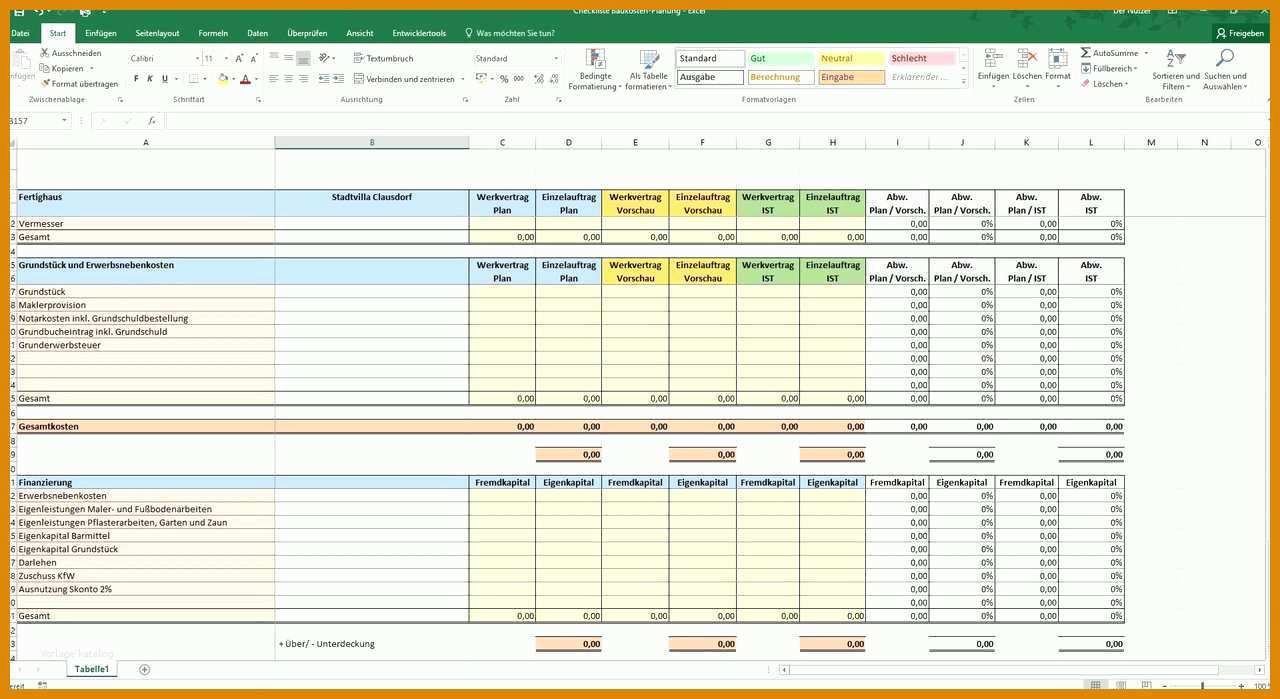
Task: Align text left in cell
Action: (x=274, y=79)
